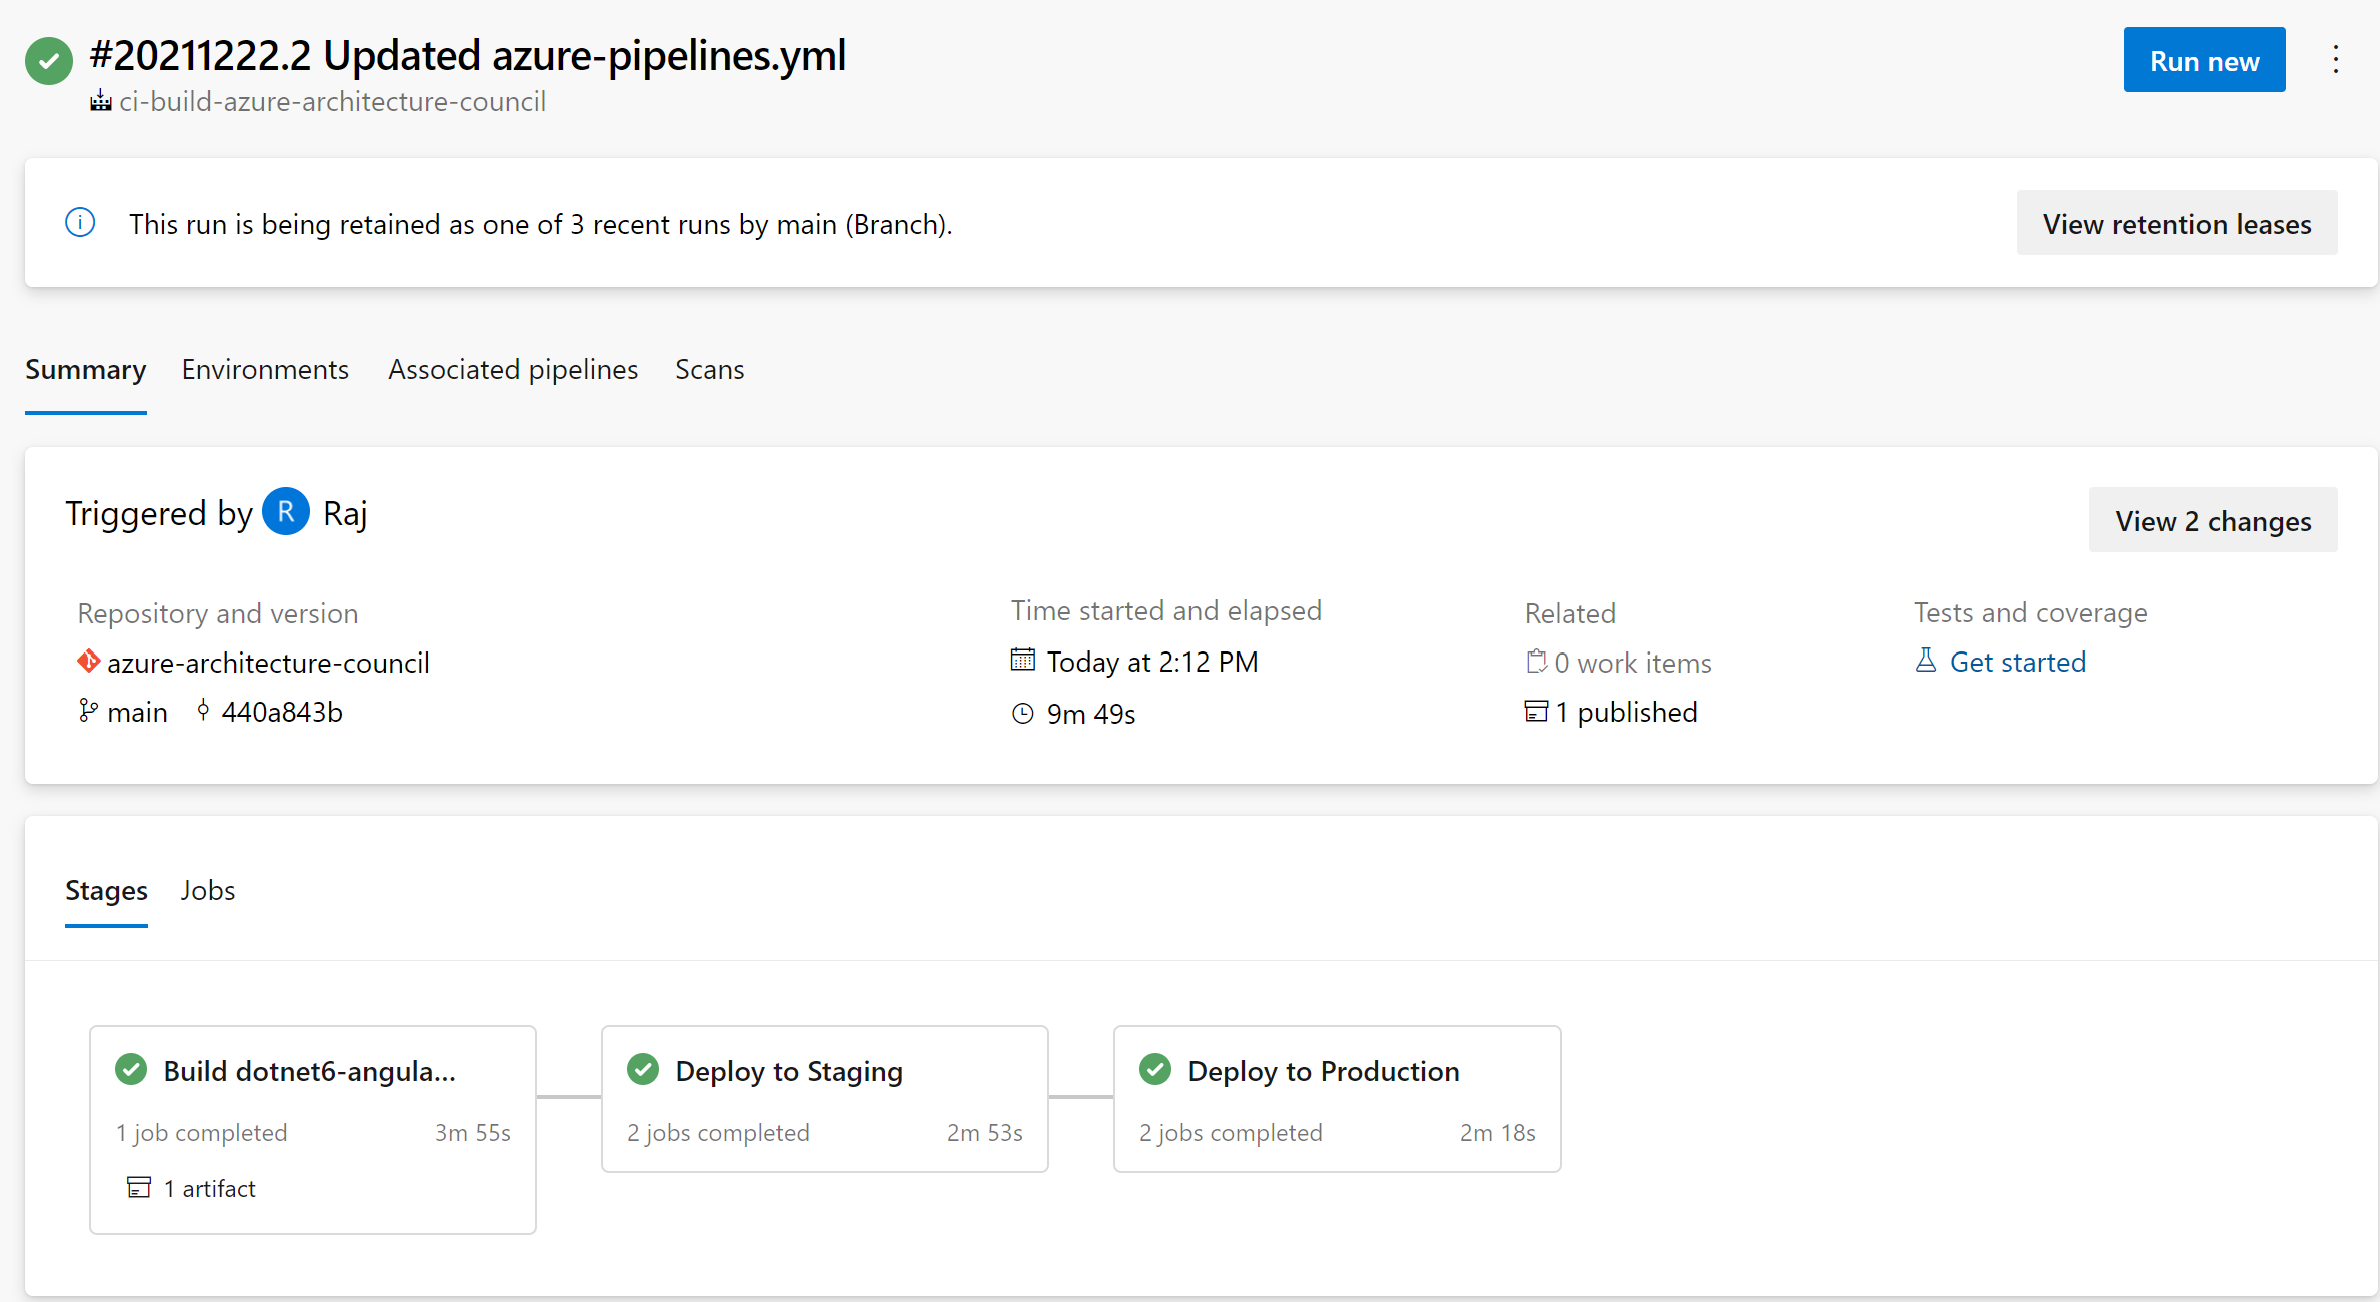Select the Scans tab
The width and height of the screenshot is (2380, 1302).
tap(709, 369)
